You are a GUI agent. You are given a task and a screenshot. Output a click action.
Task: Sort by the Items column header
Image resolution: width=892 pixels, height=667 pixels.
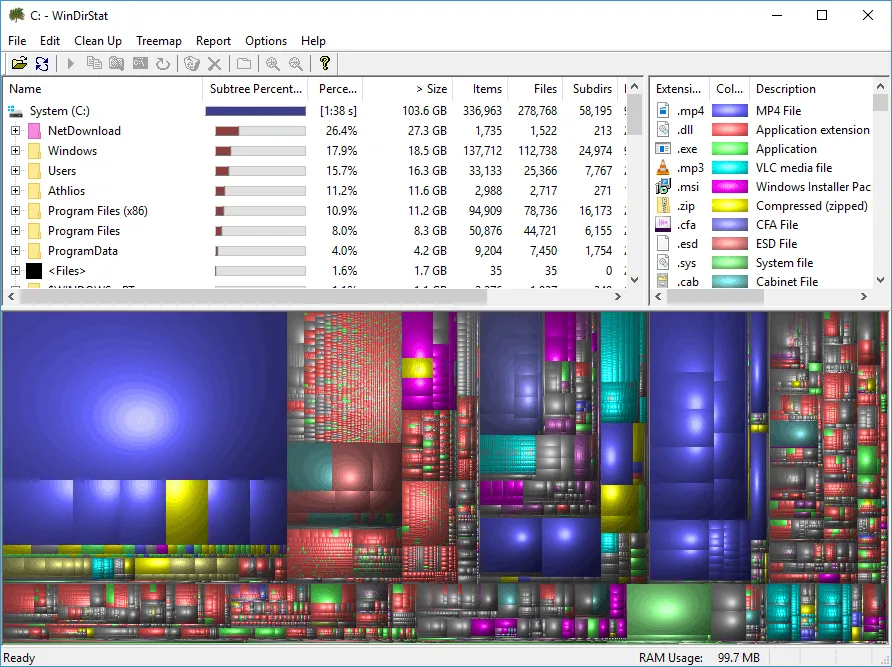(x=480, y=89)
